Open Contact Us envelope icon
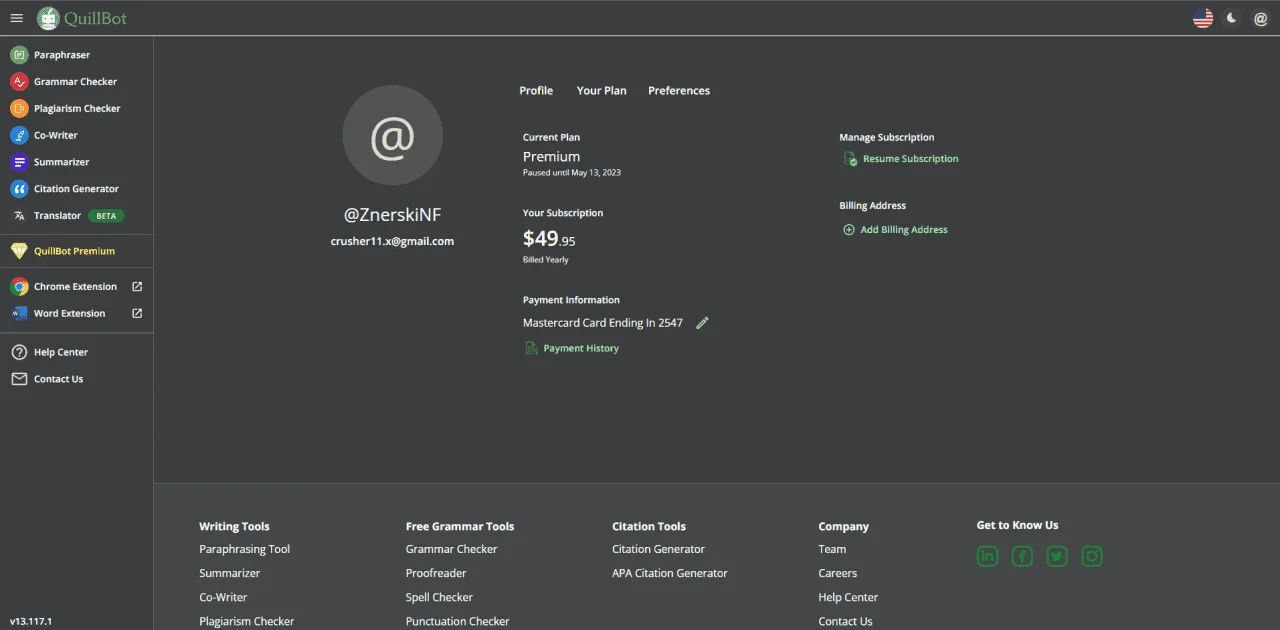Viewport: 1280px width, 630px height. 19,379
